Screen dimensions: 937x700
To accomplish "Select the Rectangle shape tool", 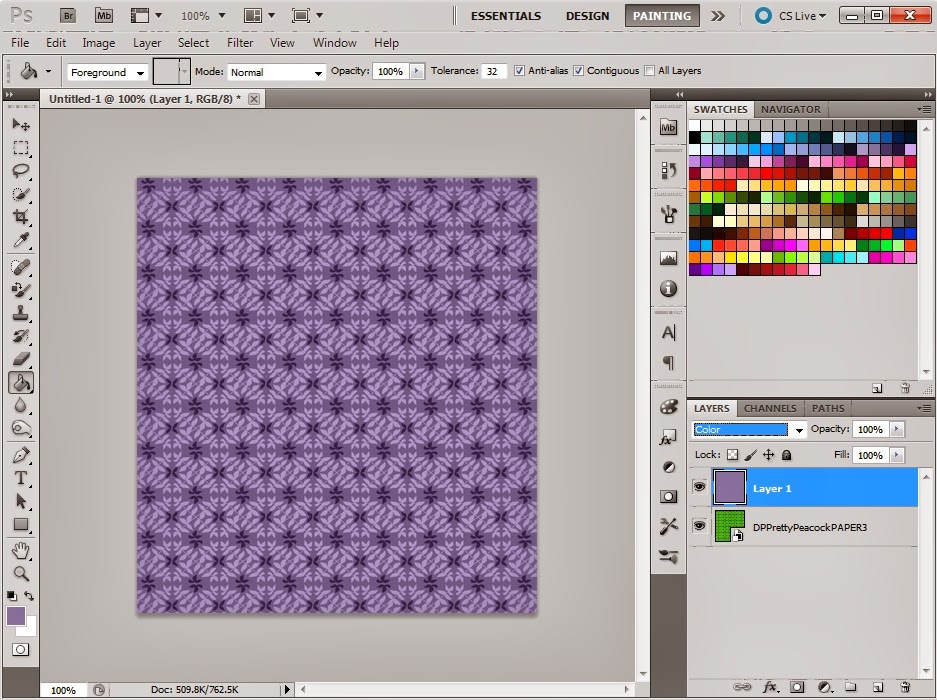I will pos(21,524).
